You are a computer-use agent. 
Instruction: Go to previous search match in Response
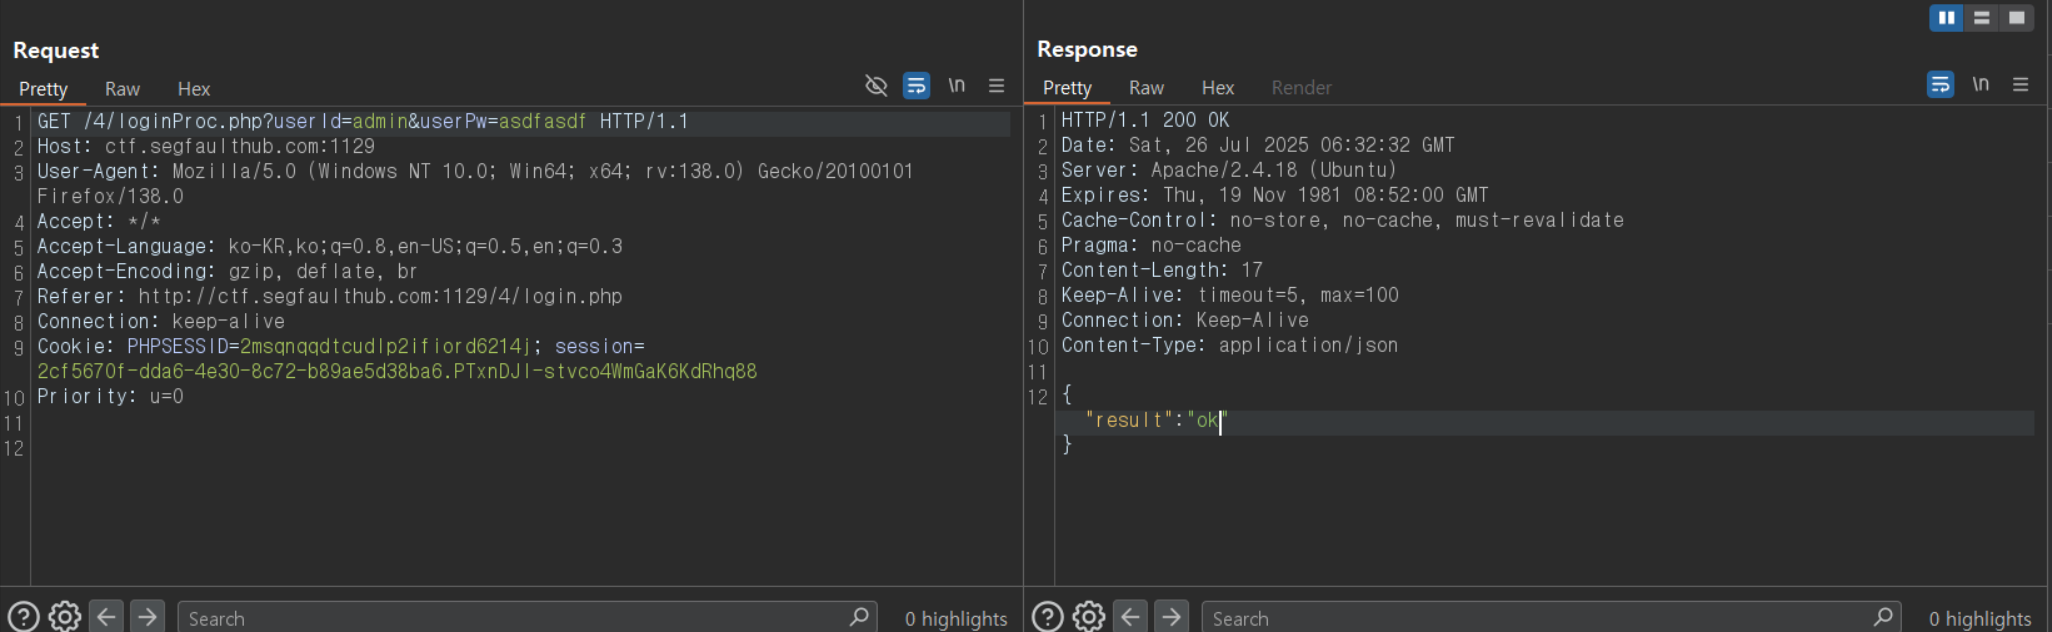[x=1130, y=617]
